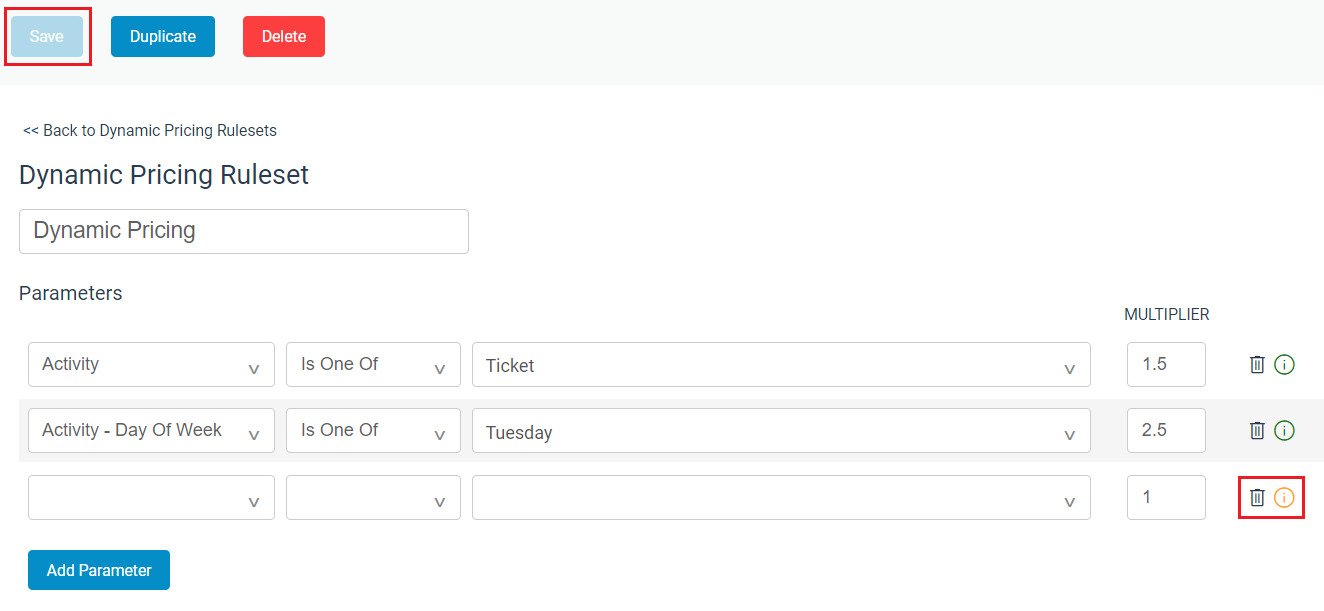The height and width of the screenshot is (611, 1324).
Task: Open first row's Is One Of operator dropdown
Action: (373, 365)
